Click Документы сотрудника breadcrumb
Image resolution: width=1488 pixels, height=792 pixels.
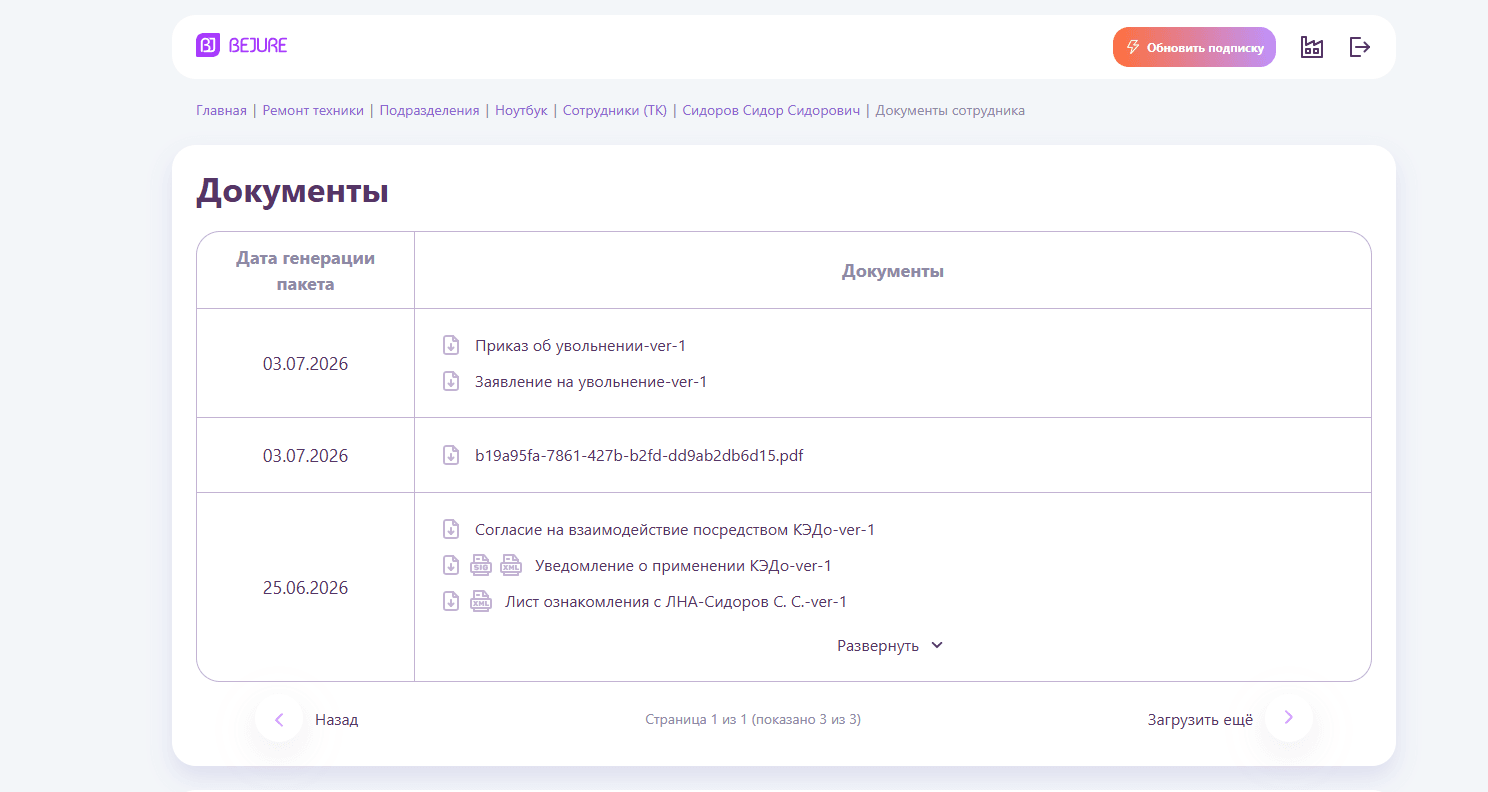950,110
